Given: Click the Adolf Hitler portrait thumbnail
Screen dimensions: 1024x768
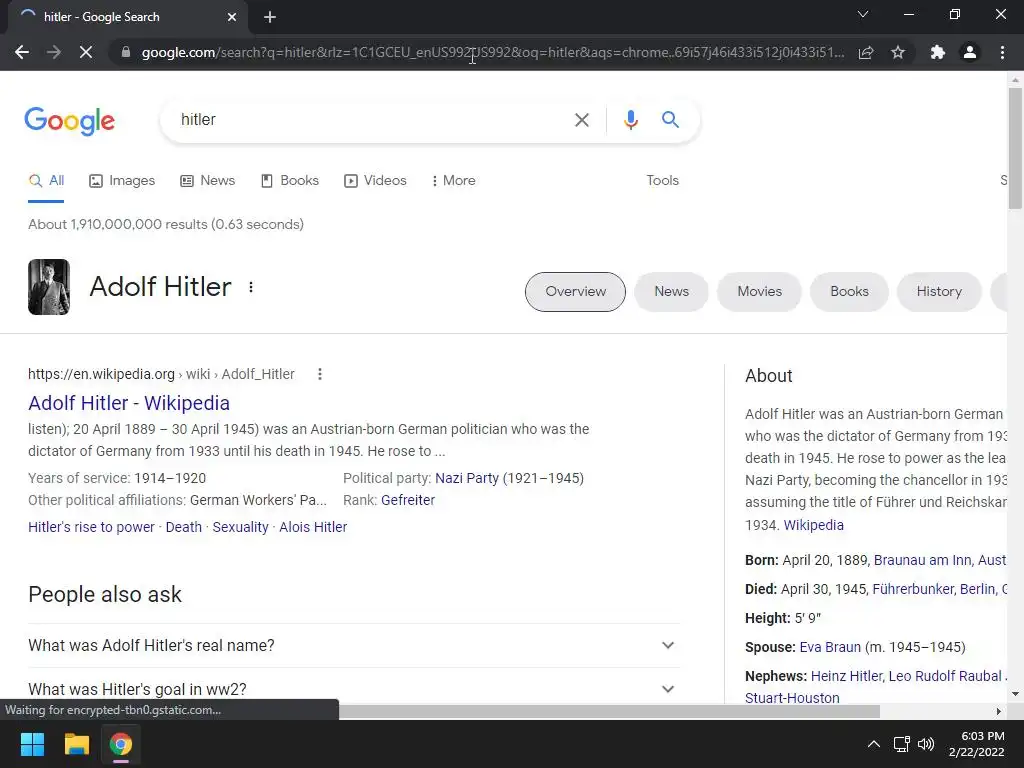Looking at the screenshot, I should pos(49,287).
